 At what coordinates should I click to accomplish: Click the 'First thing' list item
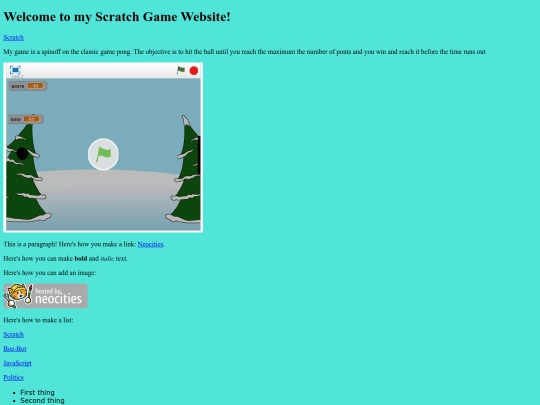[x=37, y=393]
